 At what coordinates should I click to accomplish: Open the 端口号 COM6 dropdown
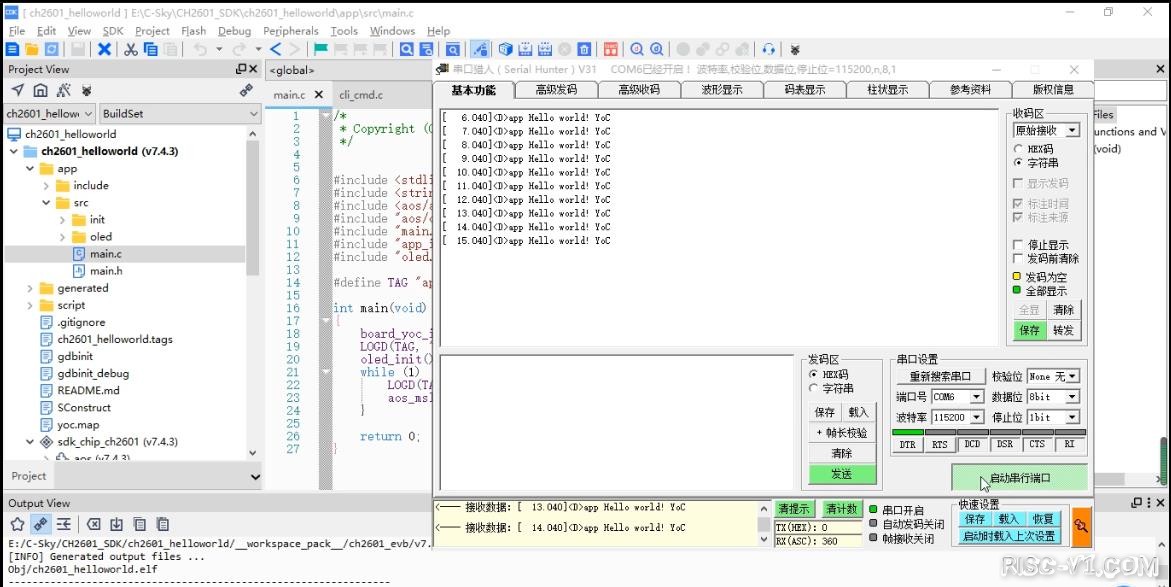coord(976,397)
